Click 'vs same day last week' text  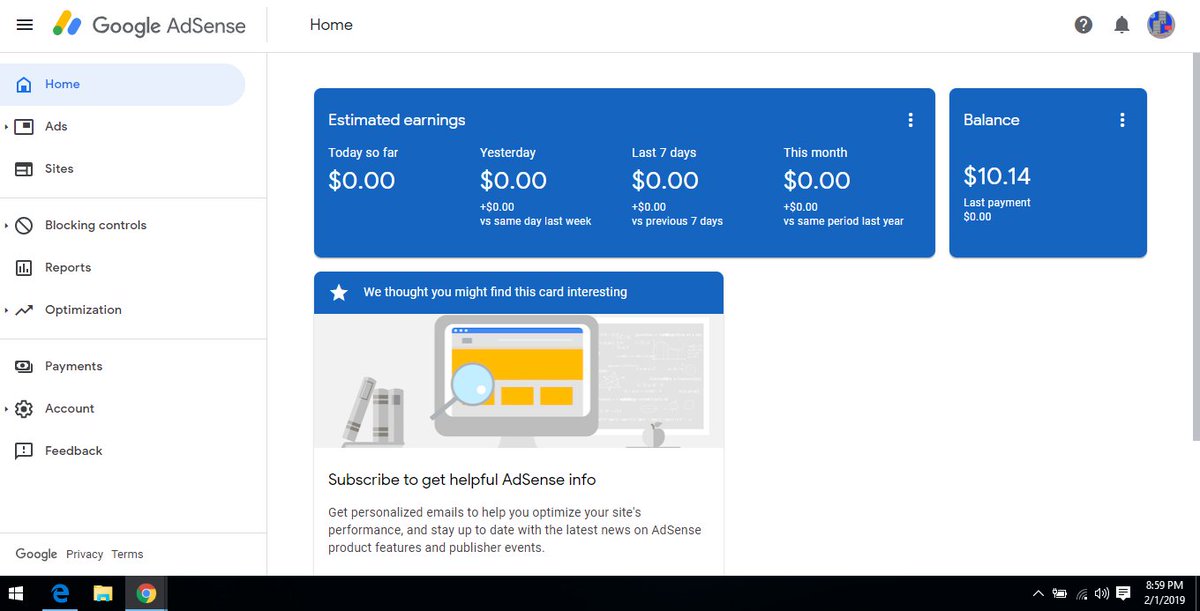[536, 221]
